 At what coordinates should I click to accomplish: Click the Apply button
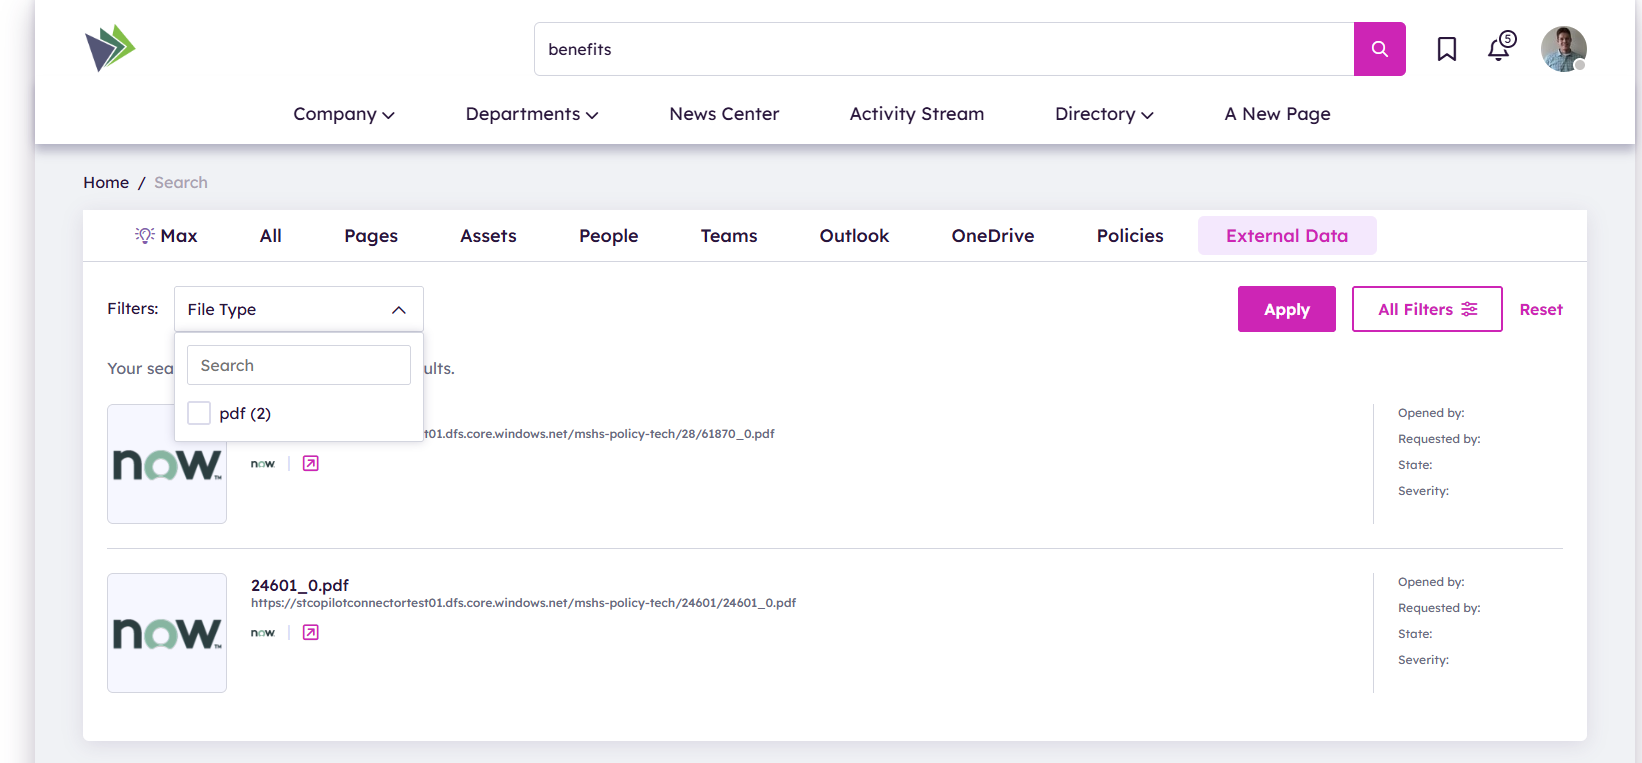click(1287, 309)
